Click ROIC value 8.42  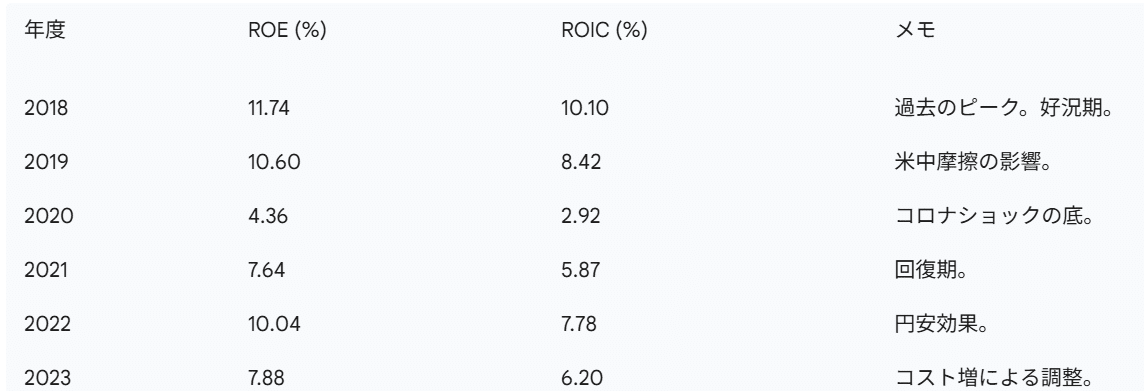pos(581,162)
